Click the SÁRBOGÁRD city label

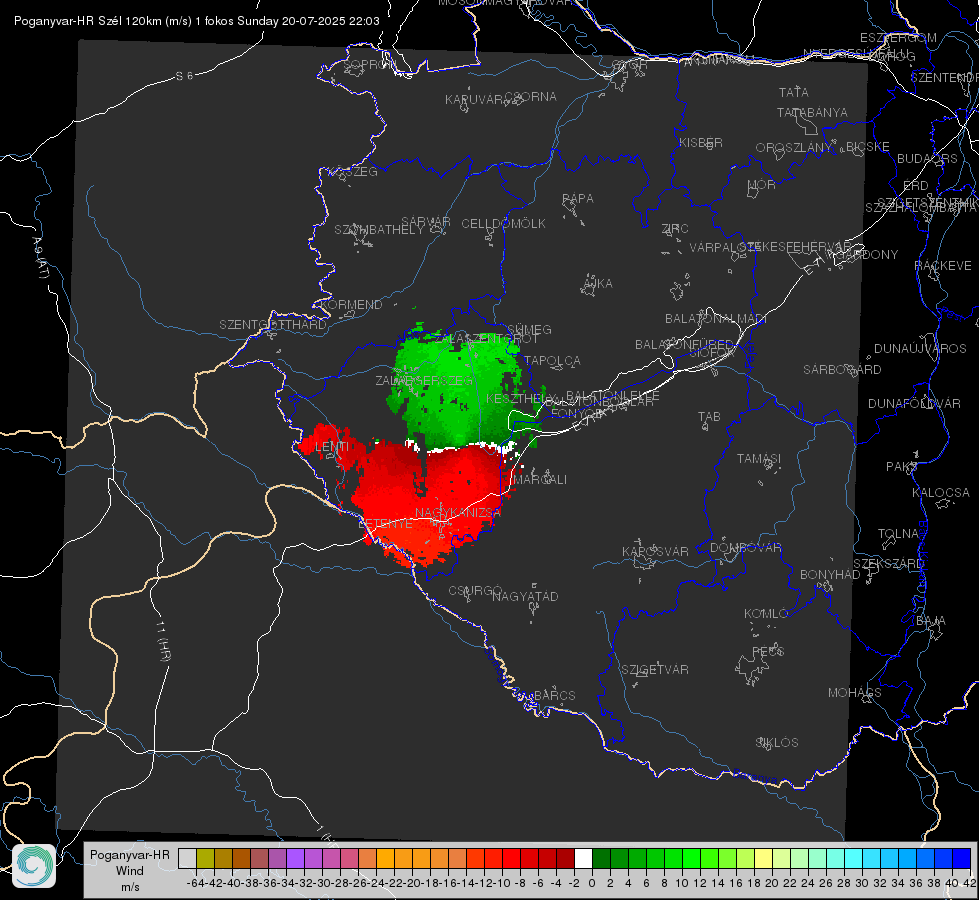click(x=842, y=370)
